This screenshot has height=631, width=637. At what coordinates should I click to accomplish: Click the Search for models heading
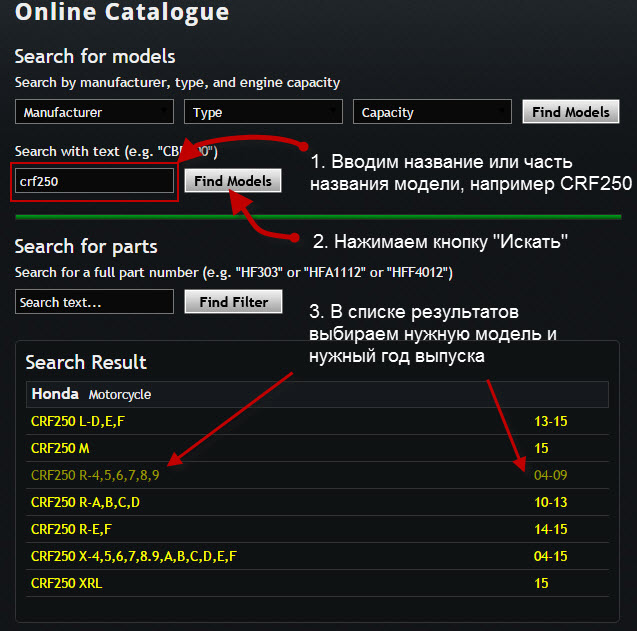pos(95,56)
